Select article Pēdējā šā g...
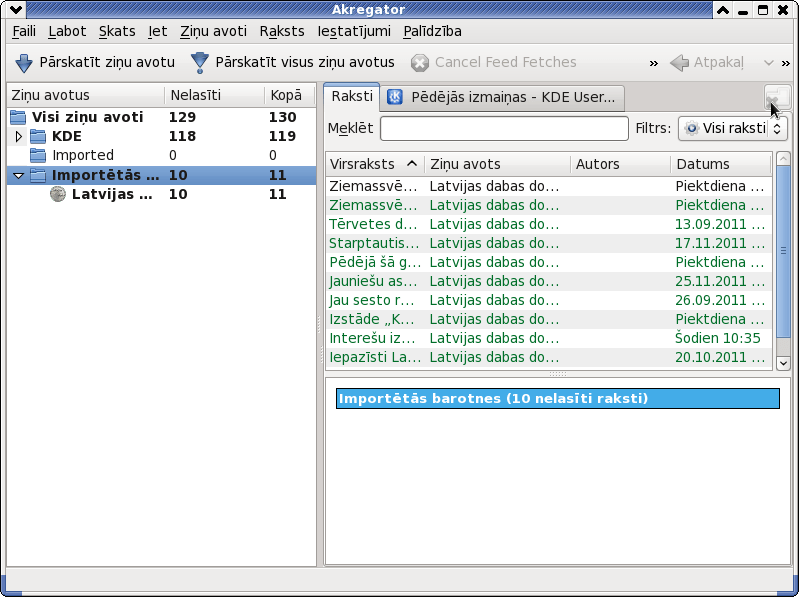 click(x=549, y=262)
